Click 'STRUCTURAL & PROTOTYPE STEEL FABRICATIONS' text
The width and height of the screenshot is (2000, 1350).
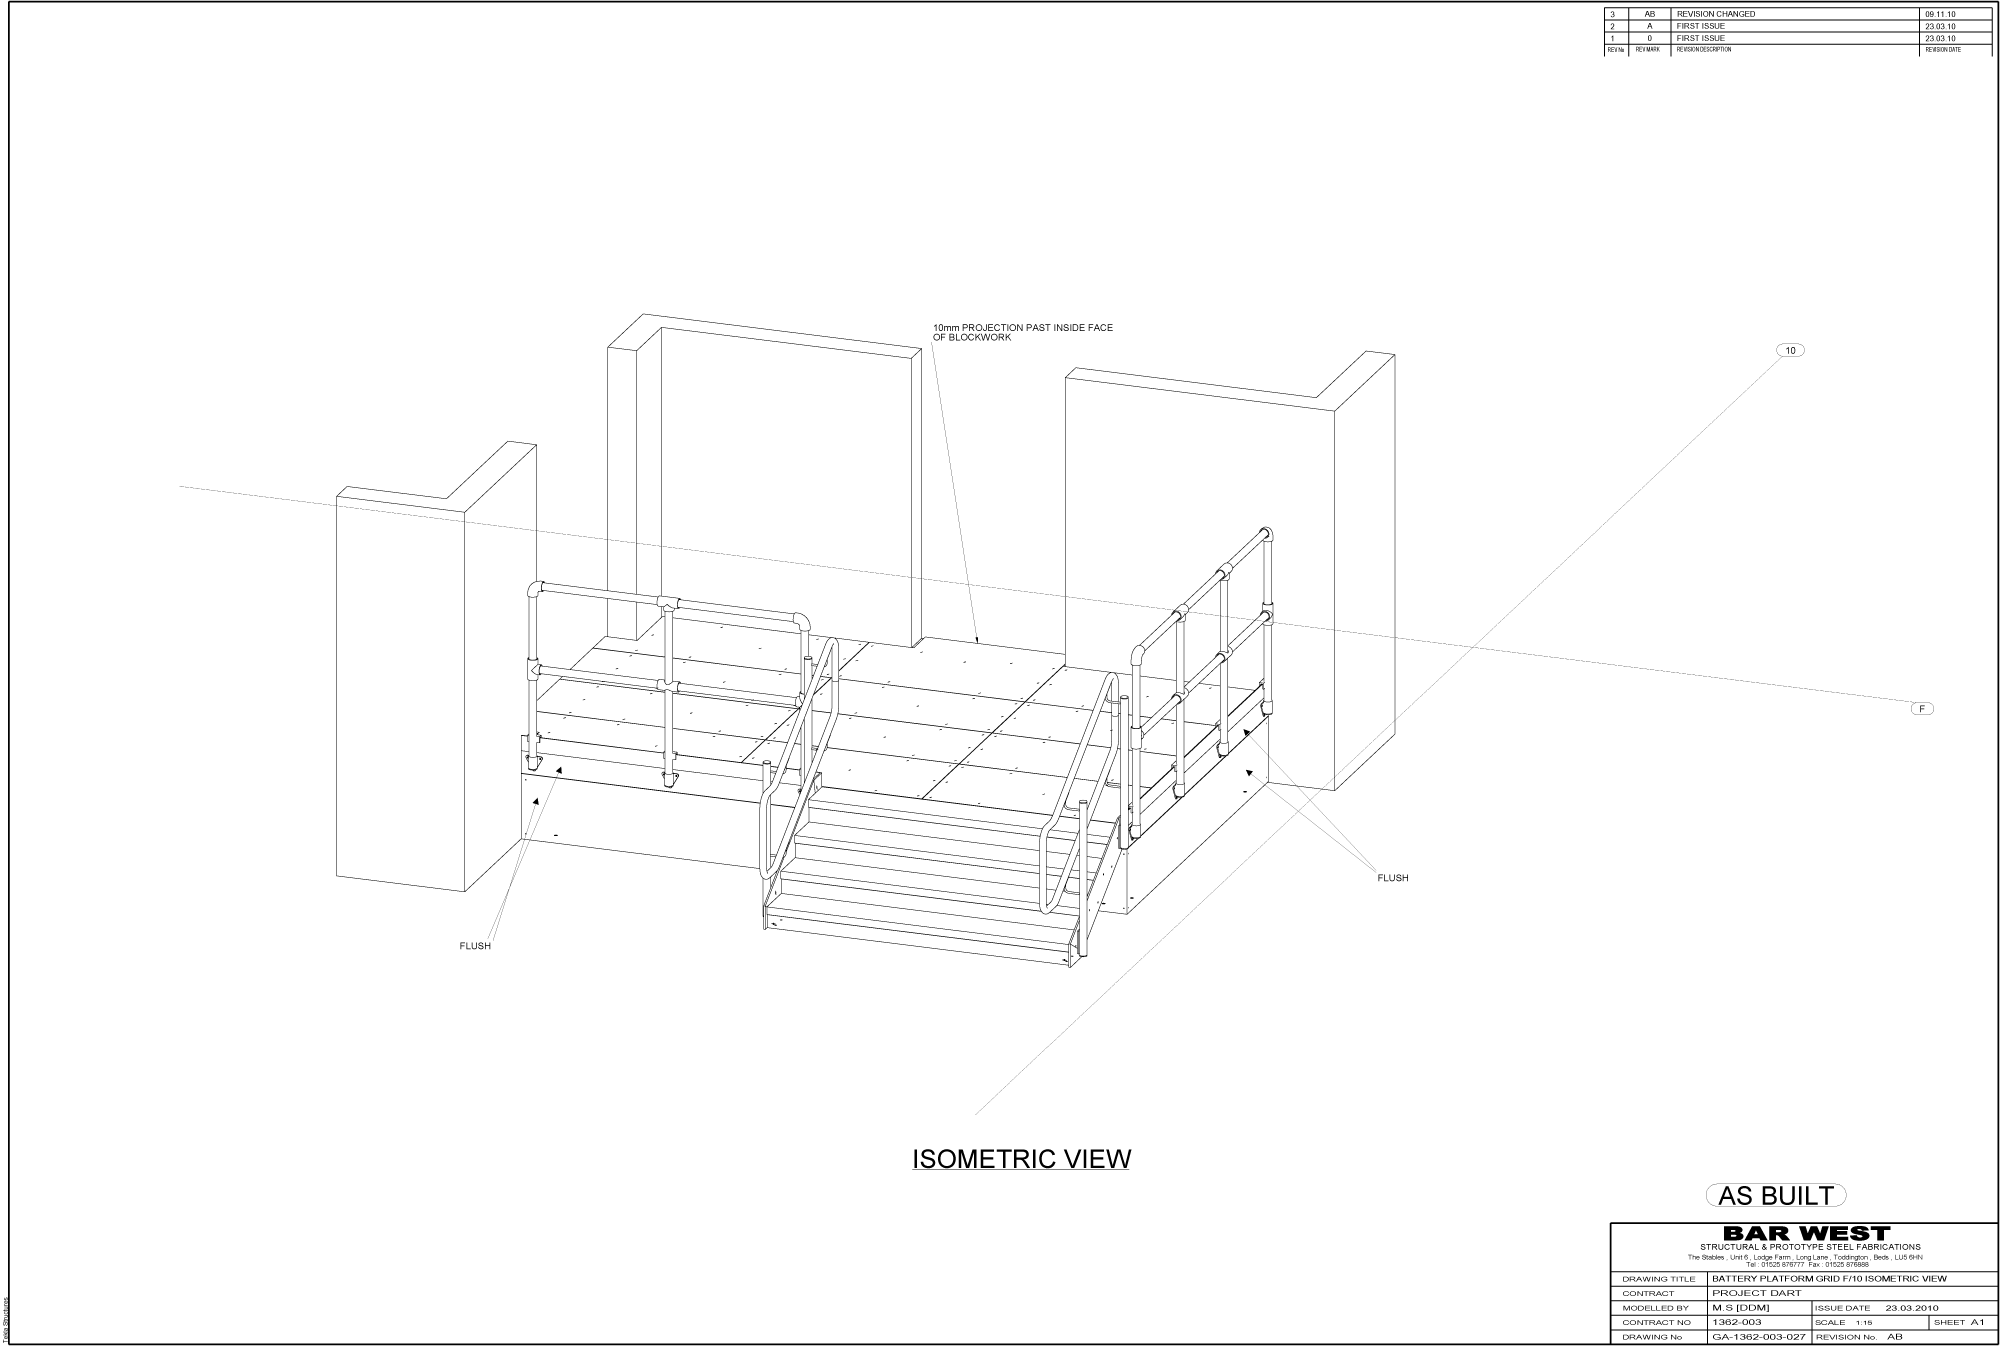coord(1810,1247)
